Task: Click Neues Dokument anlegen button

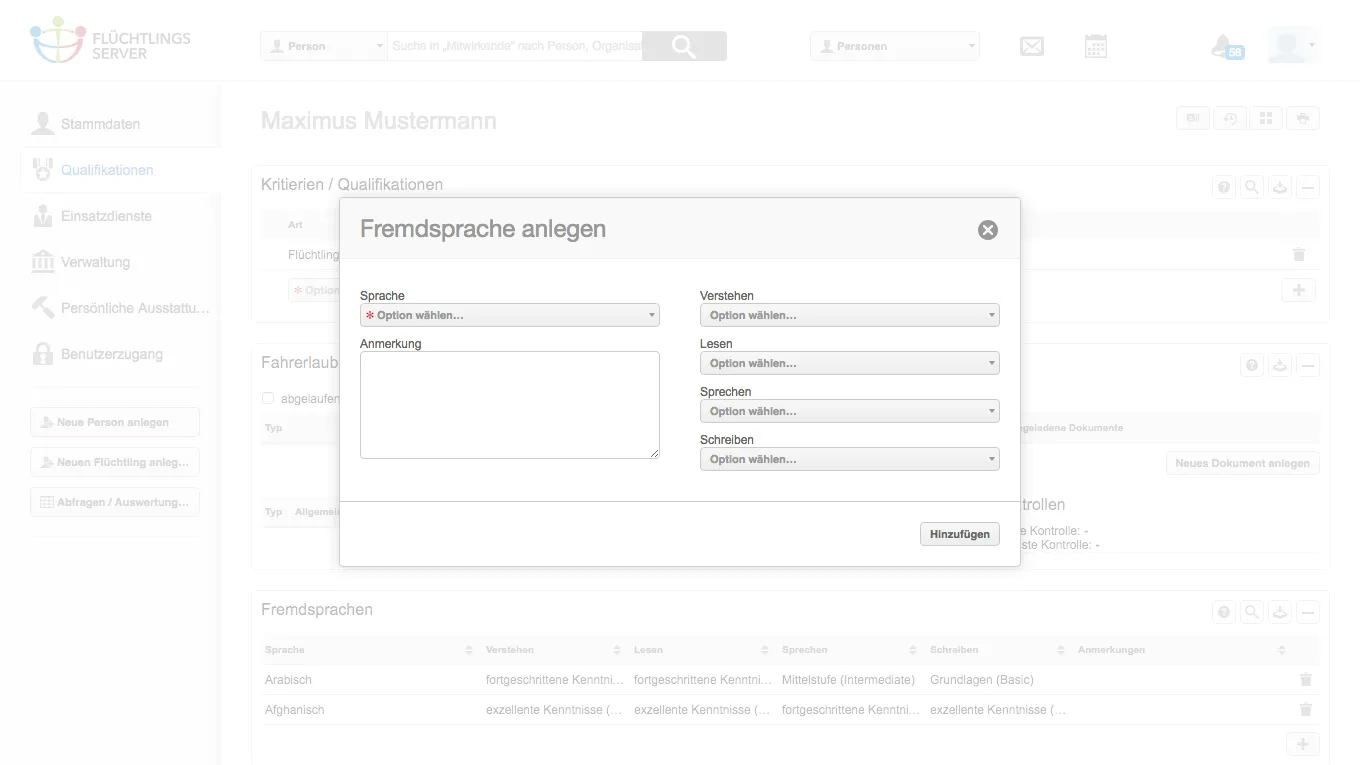Action: coord(1242,463)
